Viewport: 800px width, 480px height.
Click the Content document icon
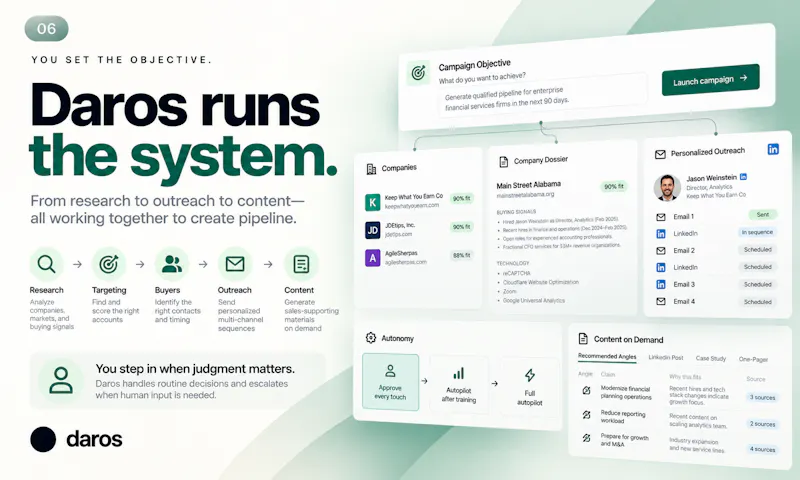point(301,264)
